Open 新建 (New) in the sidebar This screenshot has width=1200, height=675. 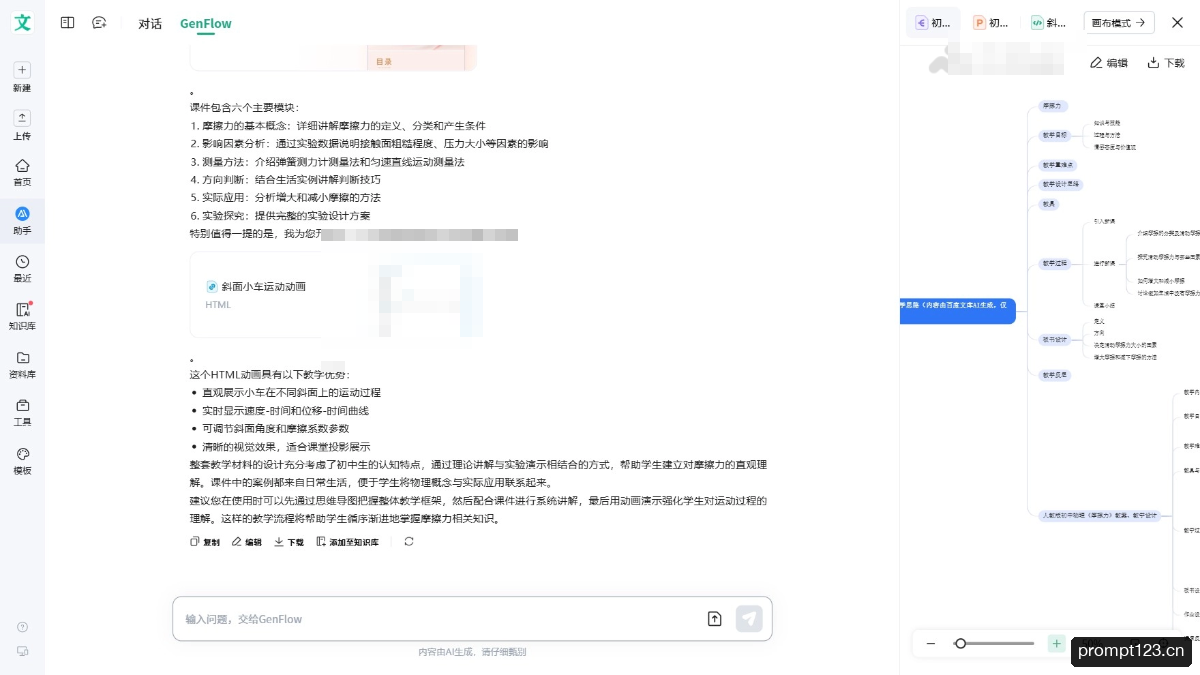tap(22, 77)
